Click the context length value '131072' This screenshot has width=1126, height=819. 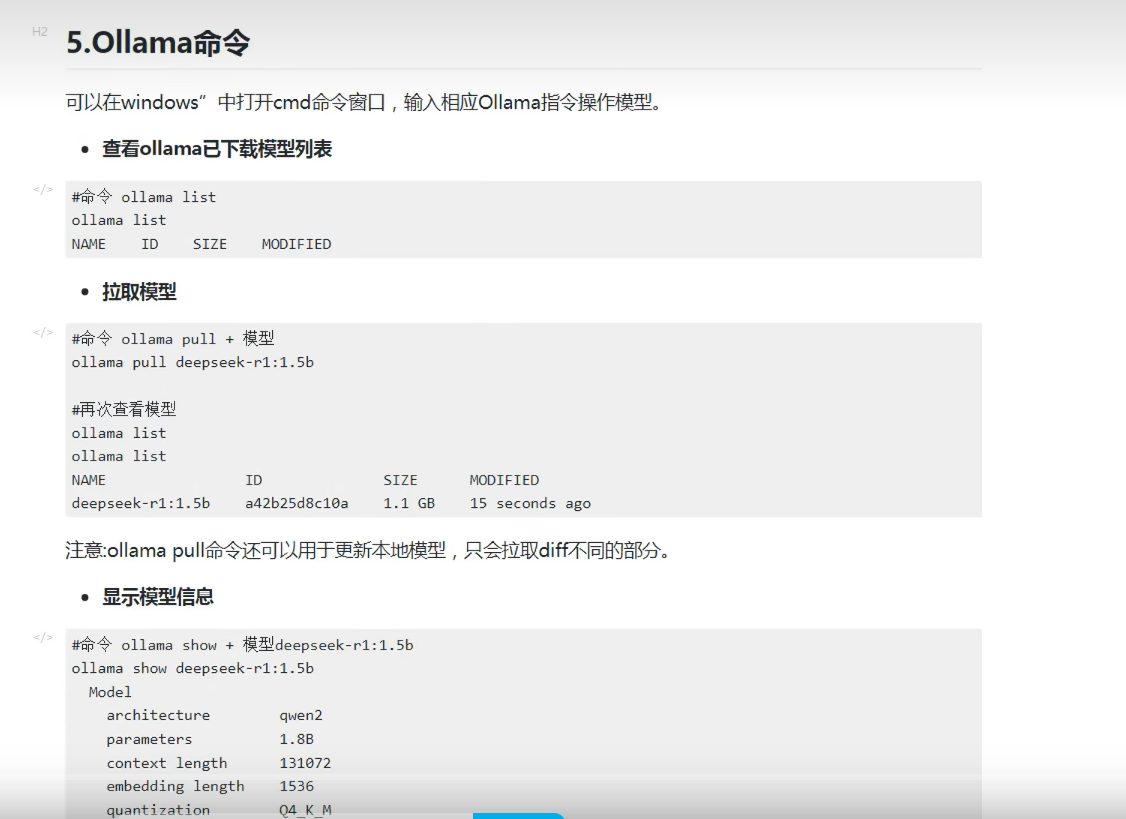point(305,763)
